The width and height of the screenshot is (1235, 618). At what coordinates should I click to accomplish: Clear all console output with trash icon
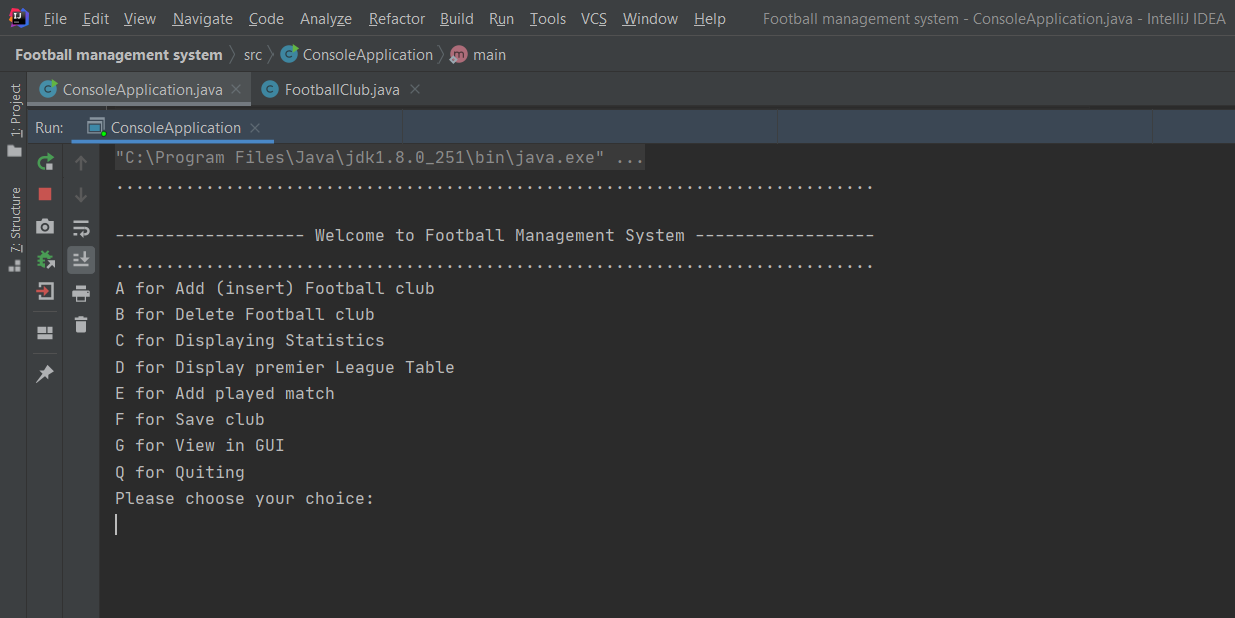[x=81, y=325]
